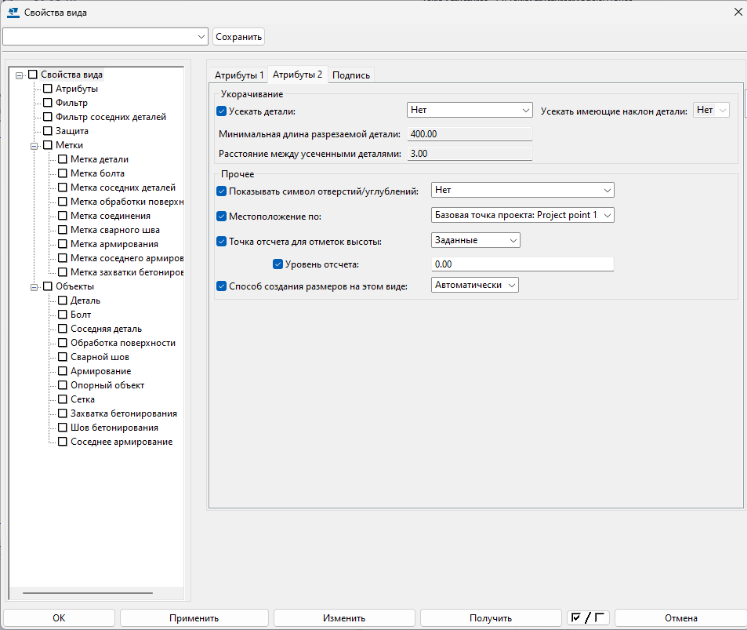The image size is (747, 630).
Task: Click the Уровень отсчета value field
Action: pyautogui.click(x=521, y=264)
